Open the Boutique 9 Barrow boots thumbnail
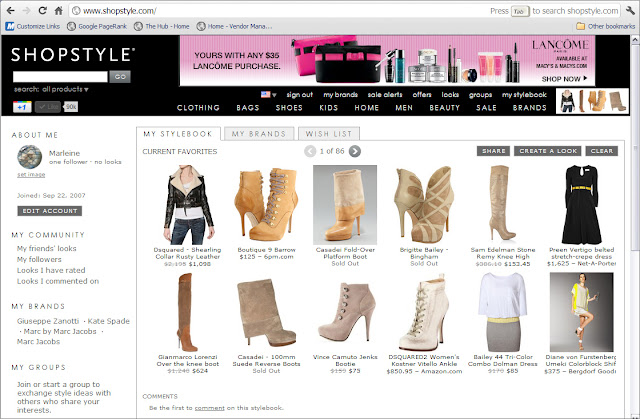 tap(266, 205)
